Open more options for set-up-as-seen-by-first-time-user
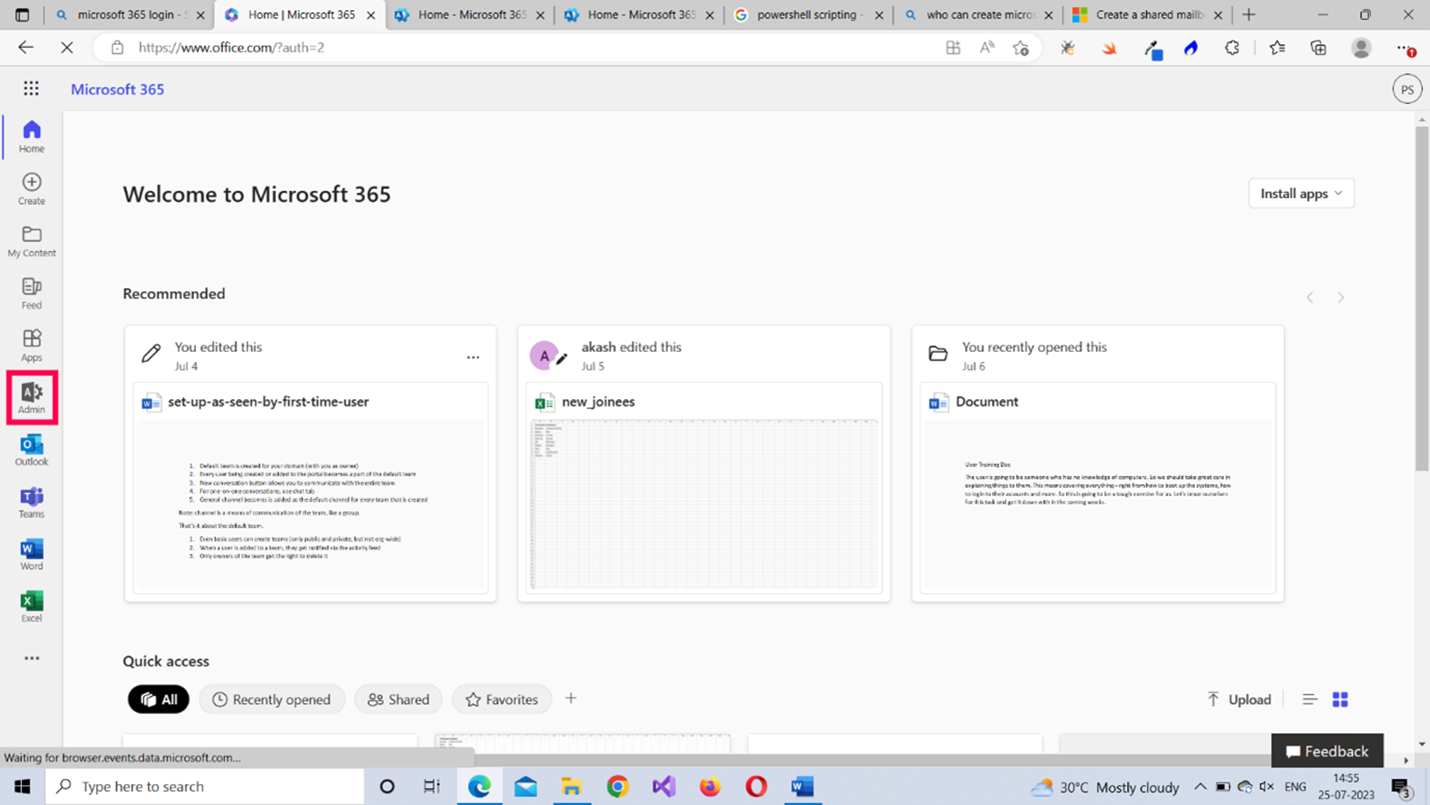Image resolution: width=1430 pixels, height=805 pixels. [473, 357]
